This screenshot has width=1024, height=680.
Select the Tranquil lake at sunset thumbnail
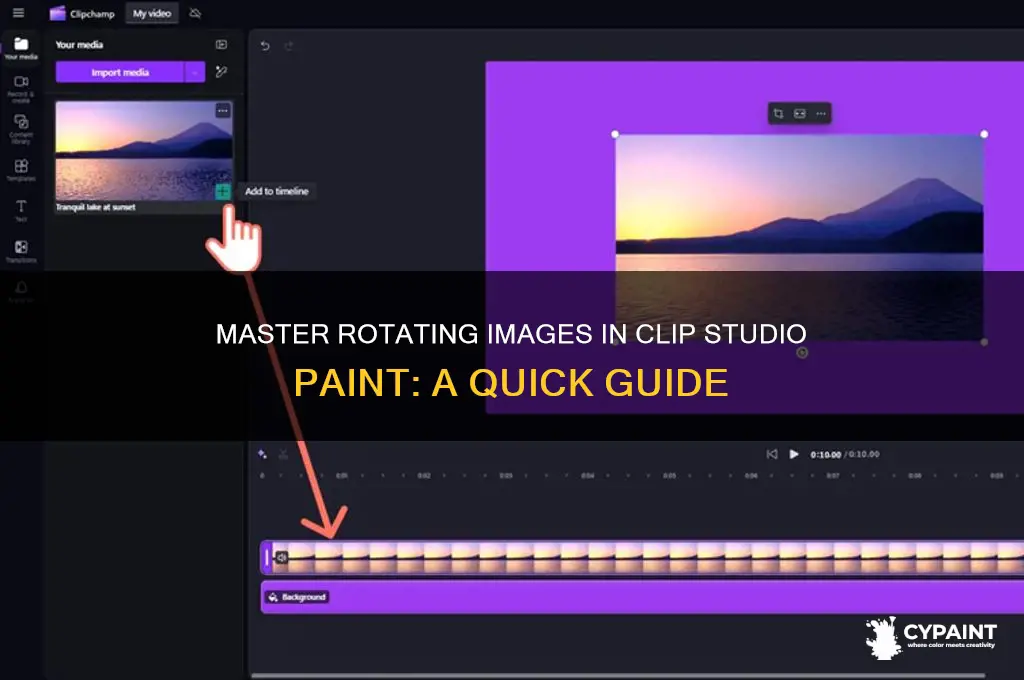click(x=144, y=150)
